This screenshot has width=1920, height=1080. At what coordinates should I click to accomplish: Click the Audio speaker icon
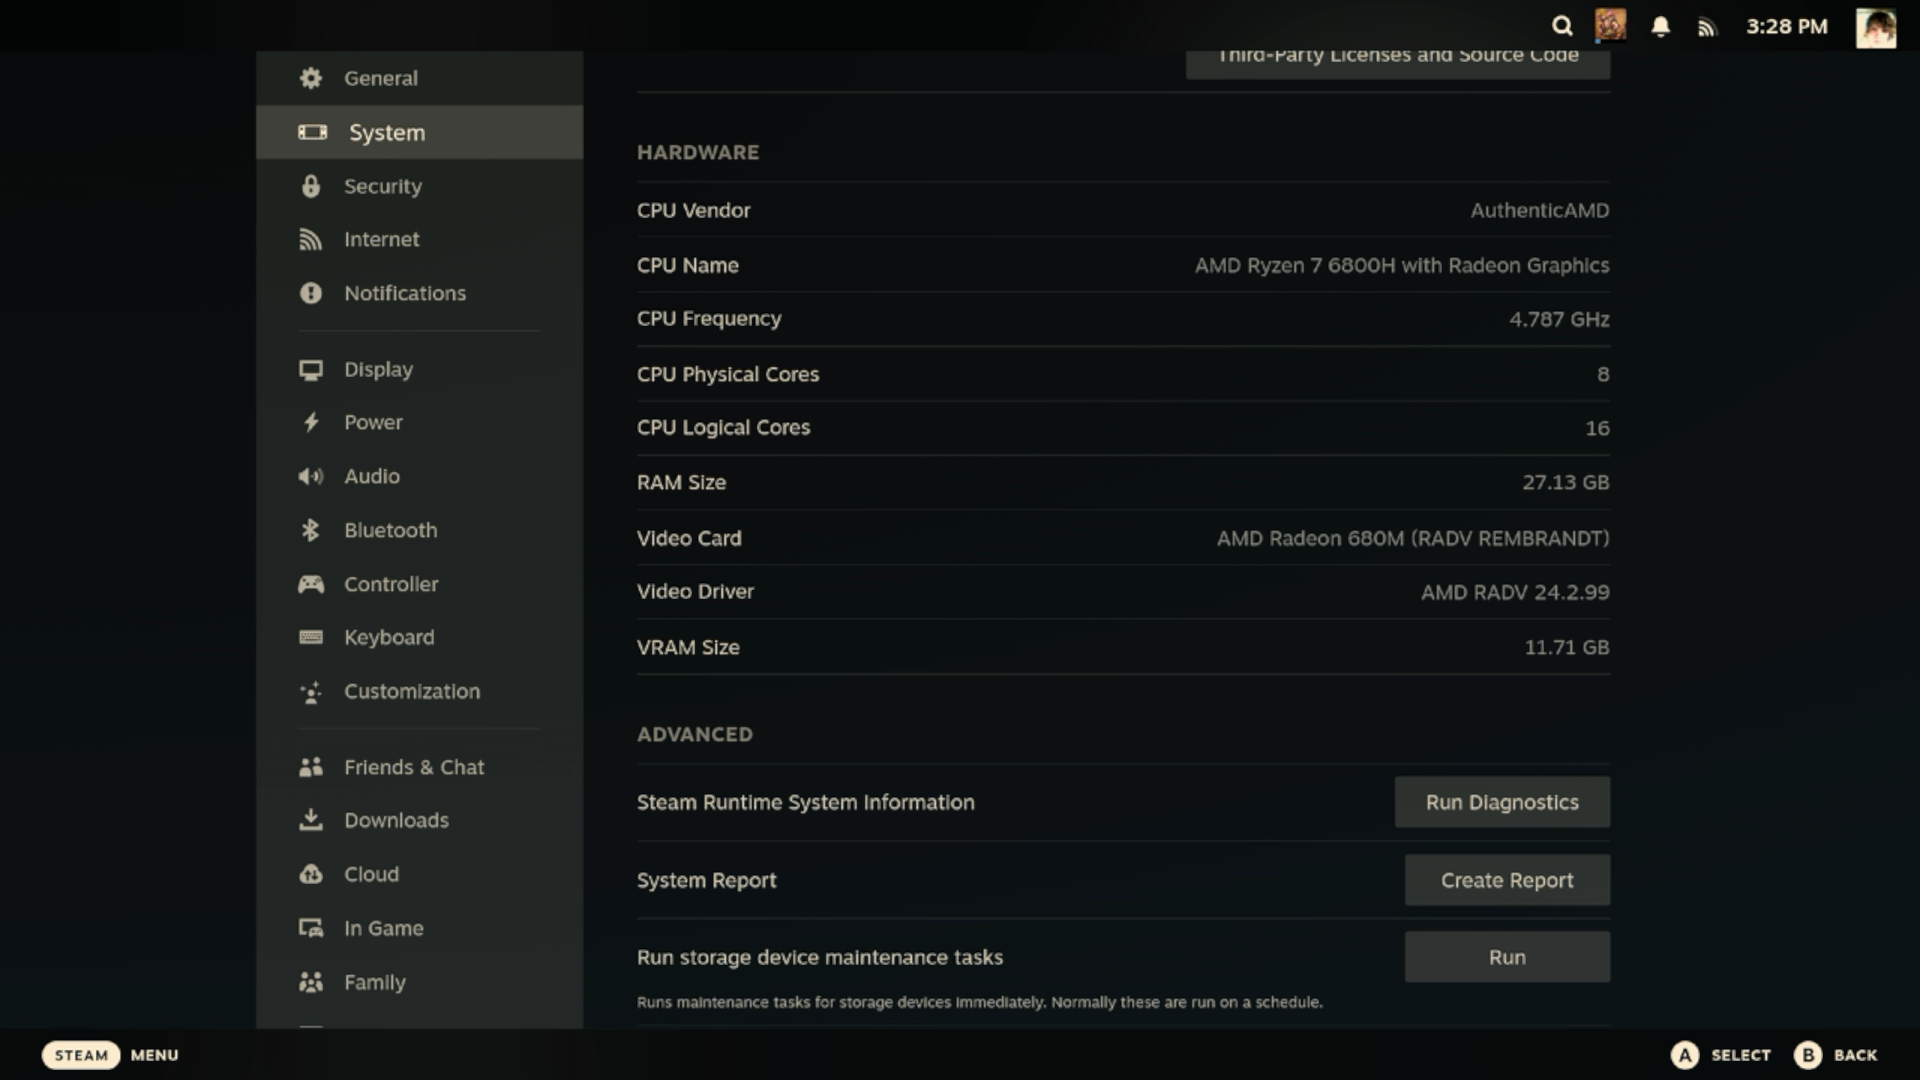click(311, 476)
